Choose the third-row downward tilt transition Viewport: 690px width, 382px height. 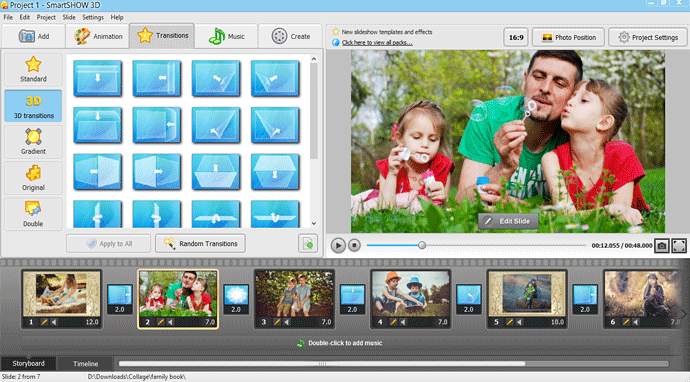pos(275,172)
